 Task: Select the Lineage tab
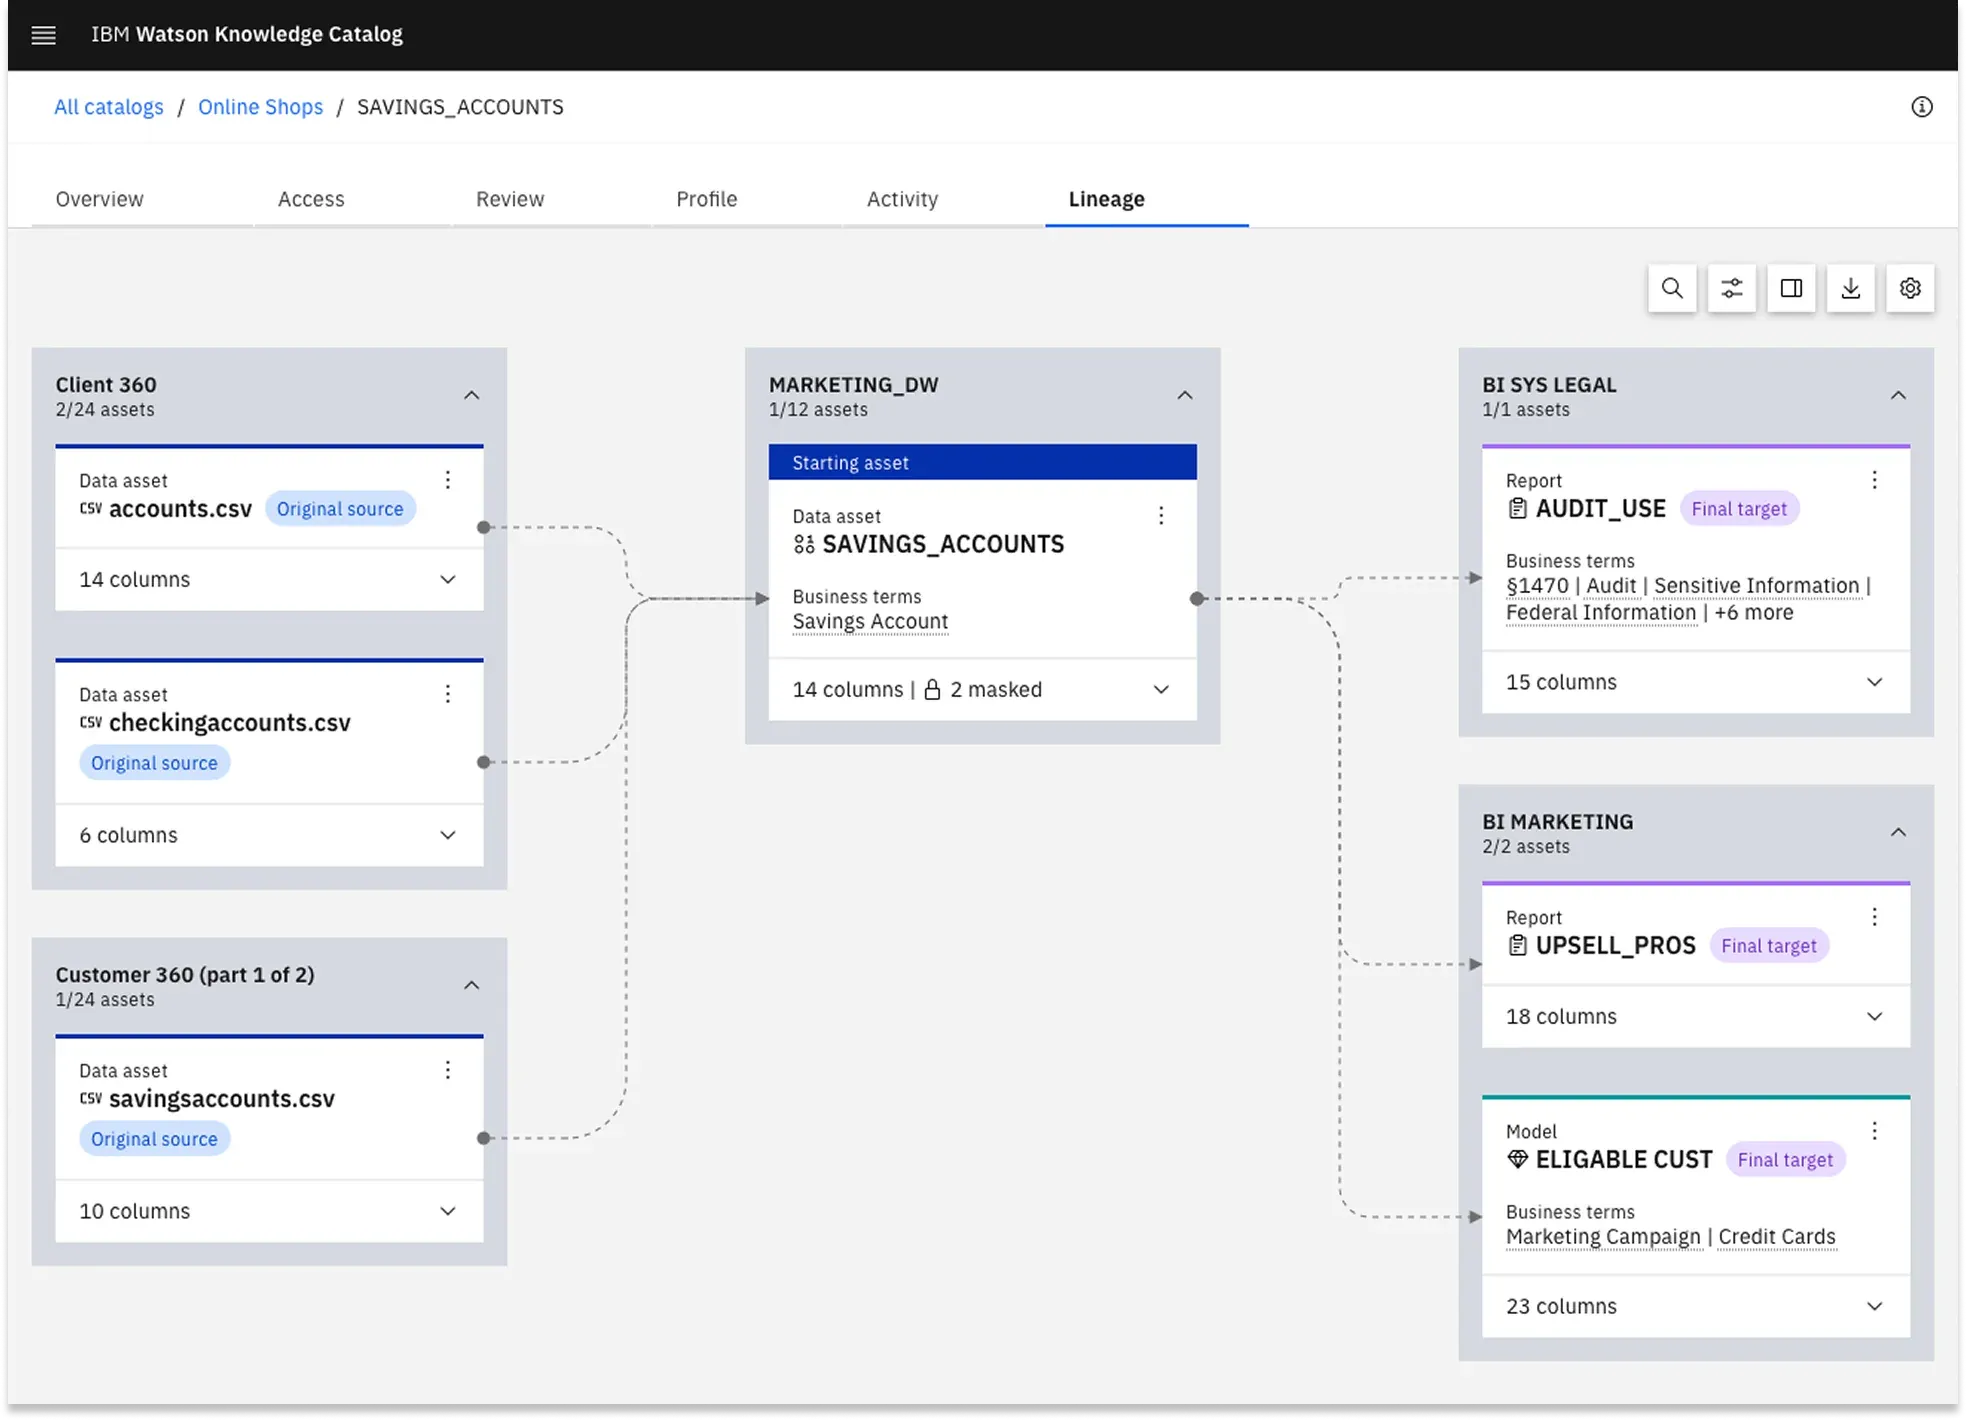click(1106, 199)
